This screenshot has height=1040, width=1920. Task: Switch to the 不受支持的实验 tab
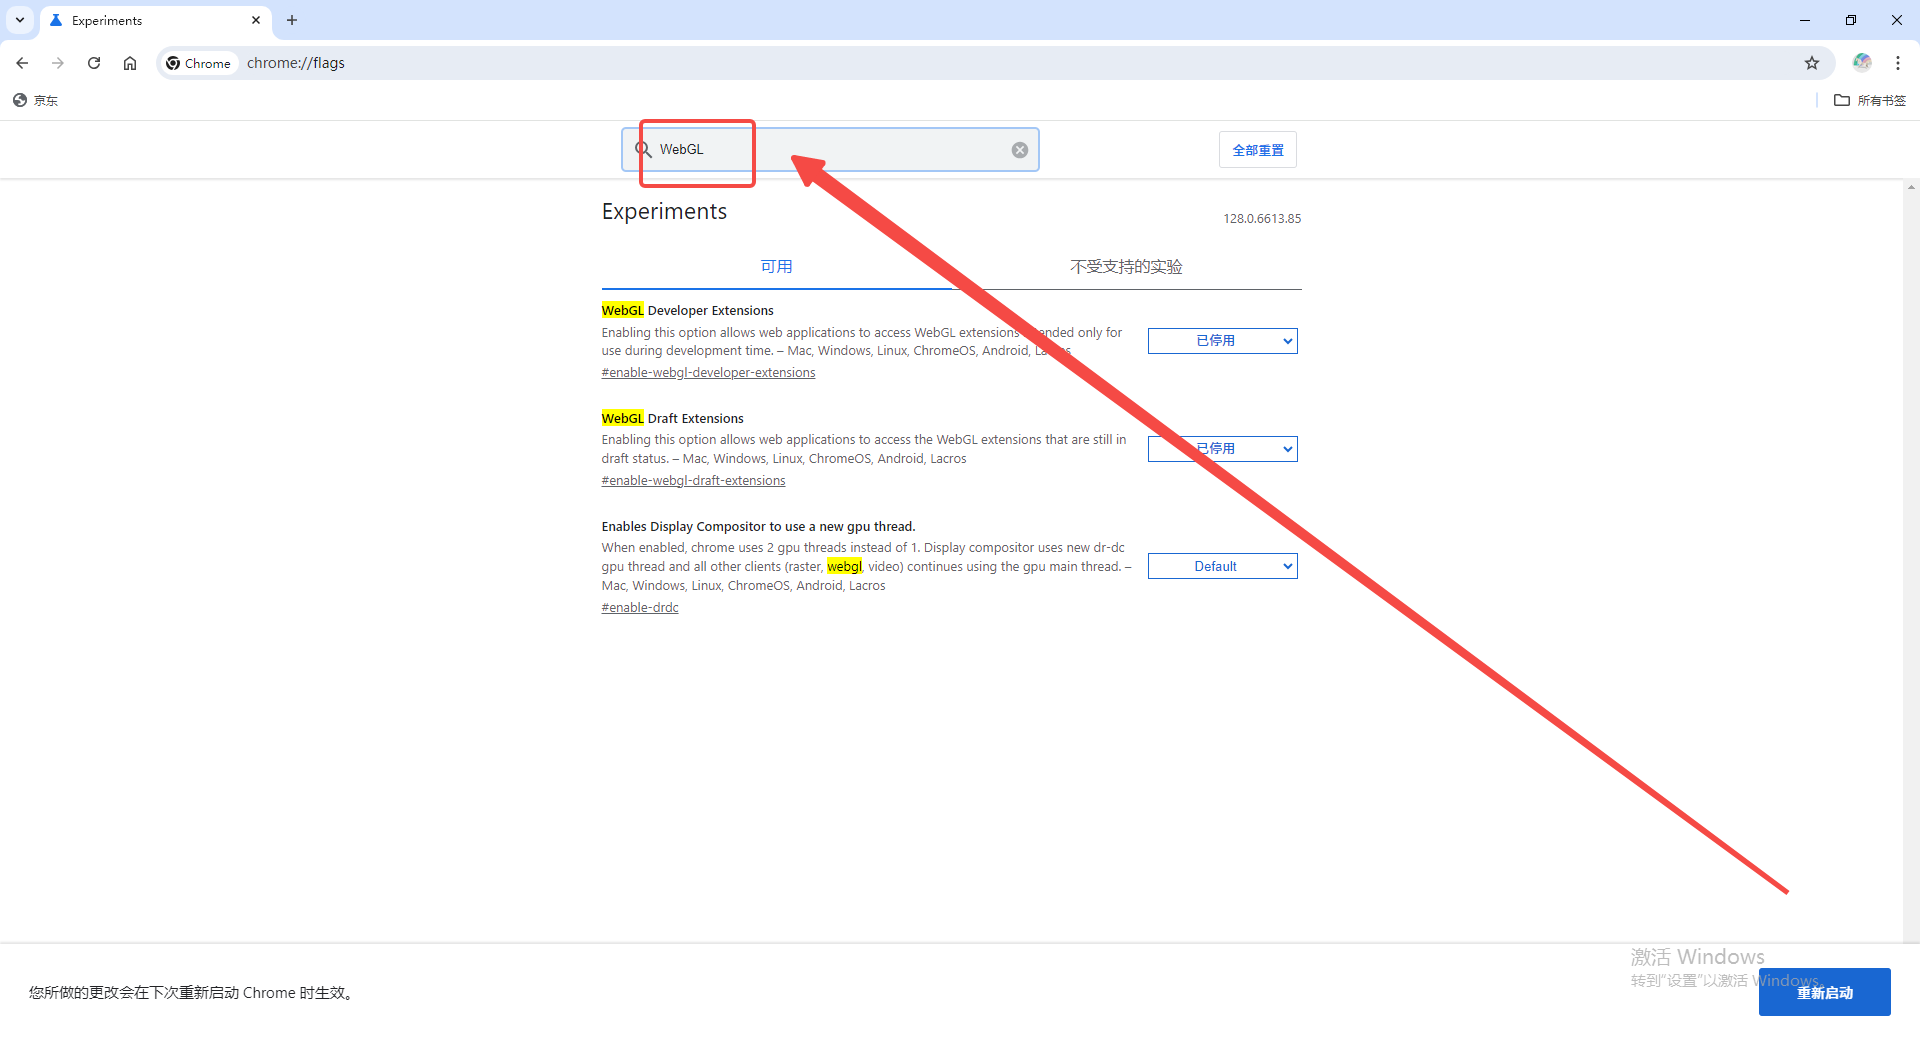click(x=1126, y=266)
